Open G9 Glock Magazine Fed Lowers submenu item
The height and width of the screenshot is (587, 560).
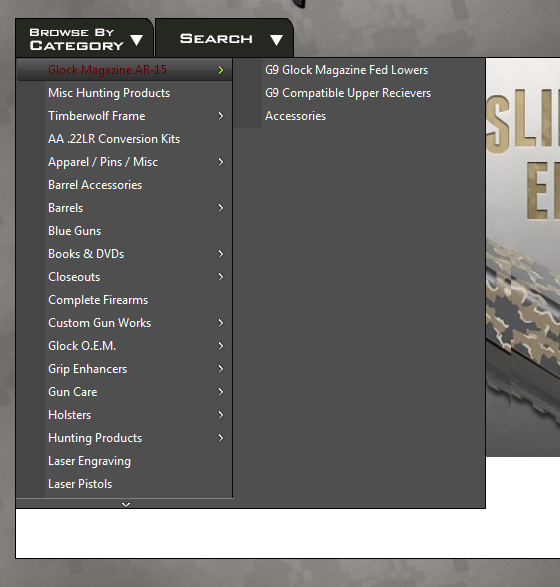click(347, 70)
